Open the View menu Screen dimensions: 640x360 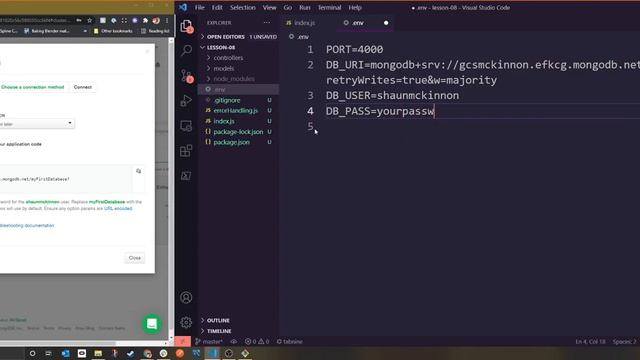pyautogui.click(x=269, y=7)
